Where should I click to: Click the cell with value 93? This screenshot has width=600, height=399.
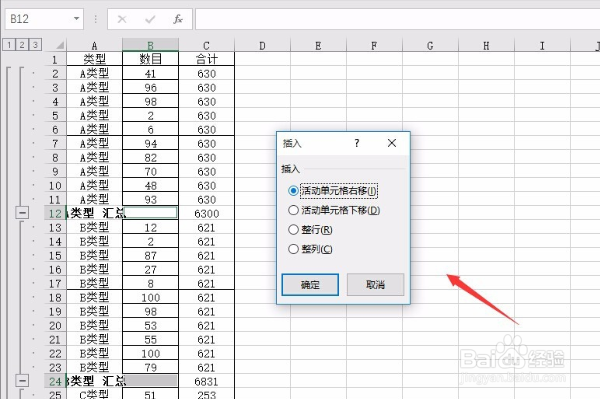(150, 199)
